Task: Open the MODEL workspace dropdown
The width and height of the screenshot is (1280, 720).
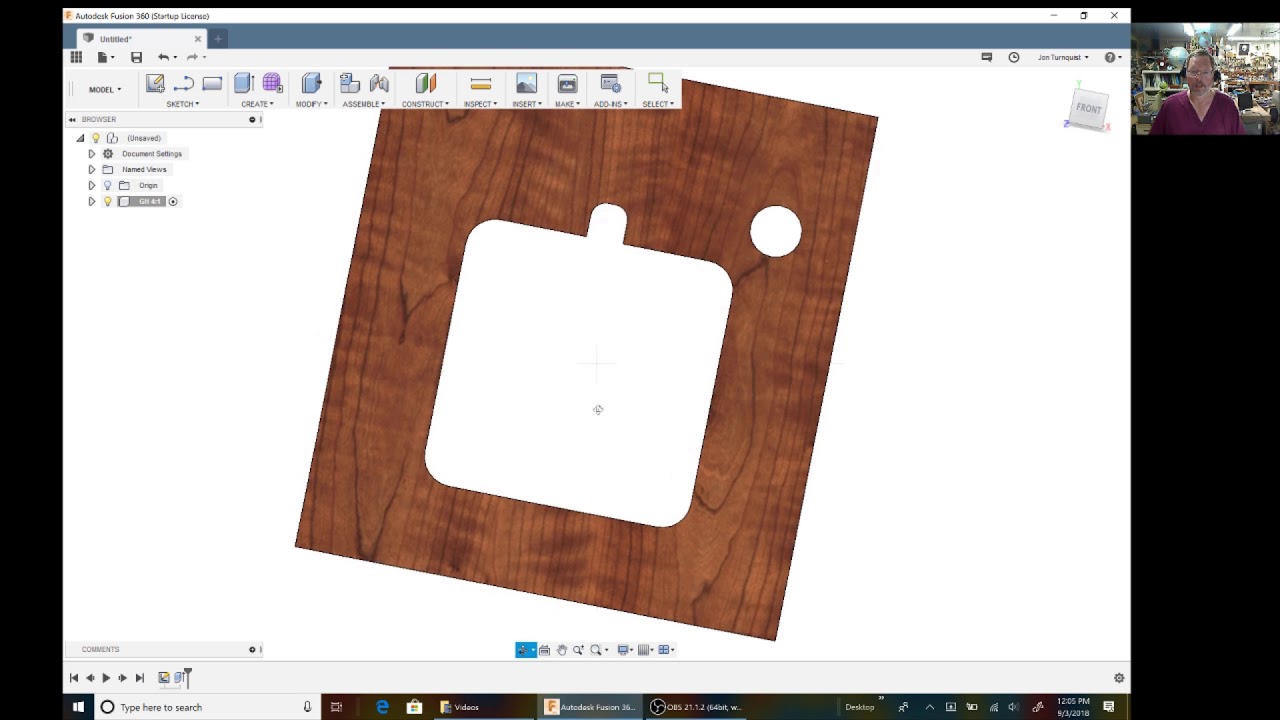Action: point(105,89)
